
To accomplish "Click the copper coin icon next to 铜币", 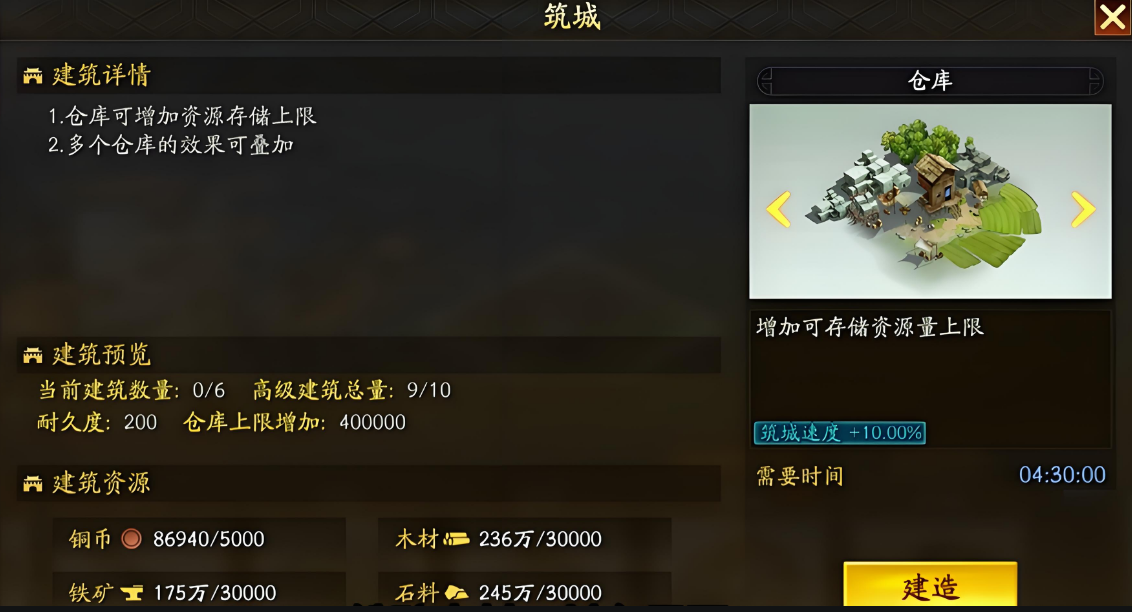I will click(x=131, y=538).
